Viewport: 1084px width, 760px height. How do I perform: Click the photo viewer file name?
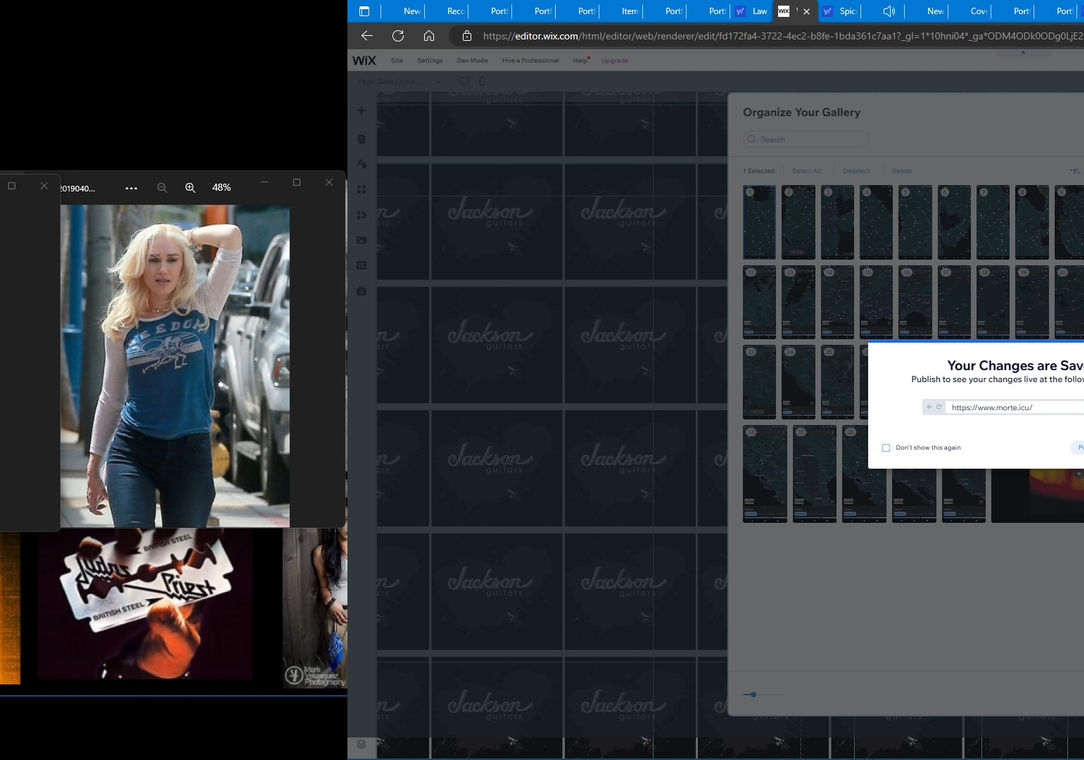pos(77,188)
